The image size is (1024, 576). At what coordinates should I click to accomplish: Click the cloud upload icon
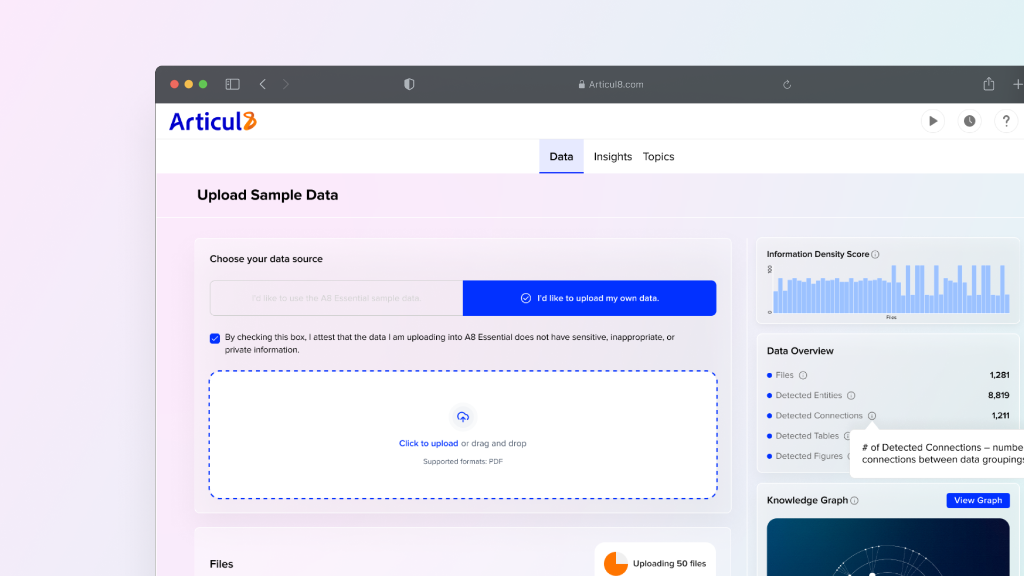[463, 417]
